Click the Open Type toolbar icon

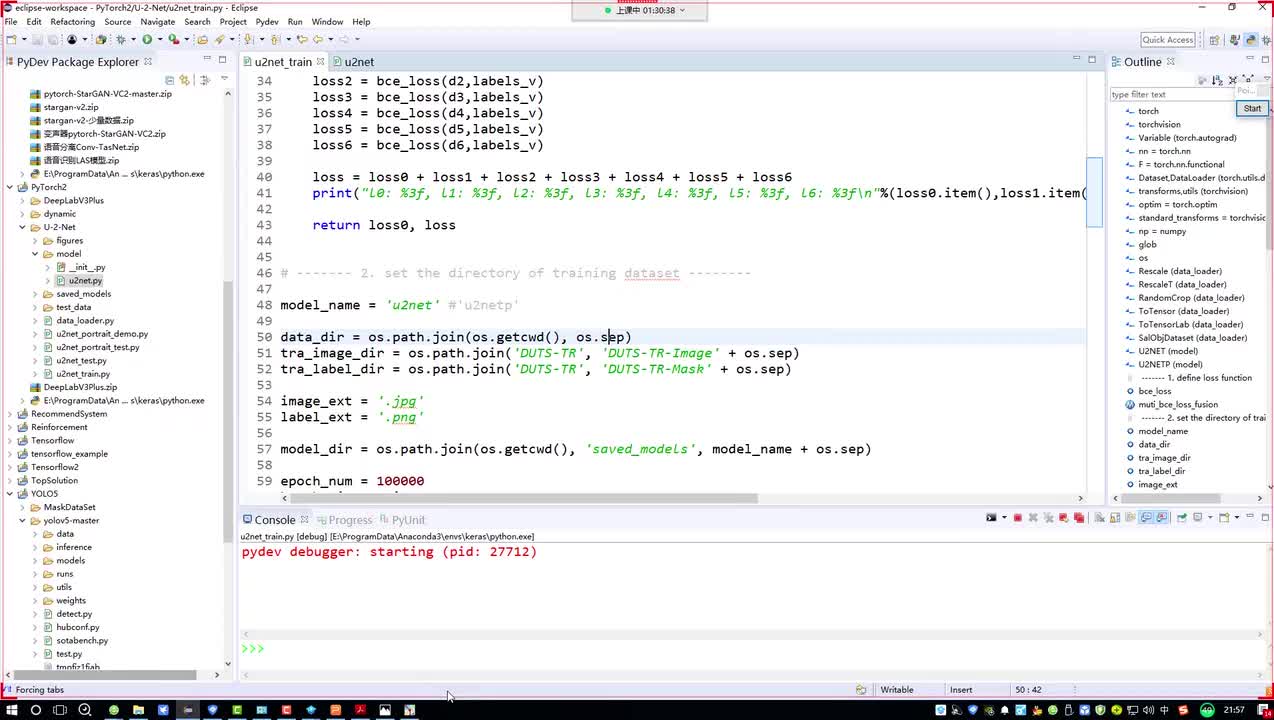[x=202, y=40]
